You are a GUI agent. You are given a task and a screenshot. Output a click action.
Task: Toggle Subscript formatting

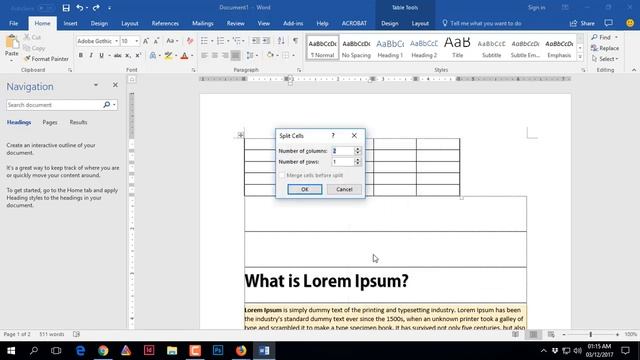pos(128,55)
